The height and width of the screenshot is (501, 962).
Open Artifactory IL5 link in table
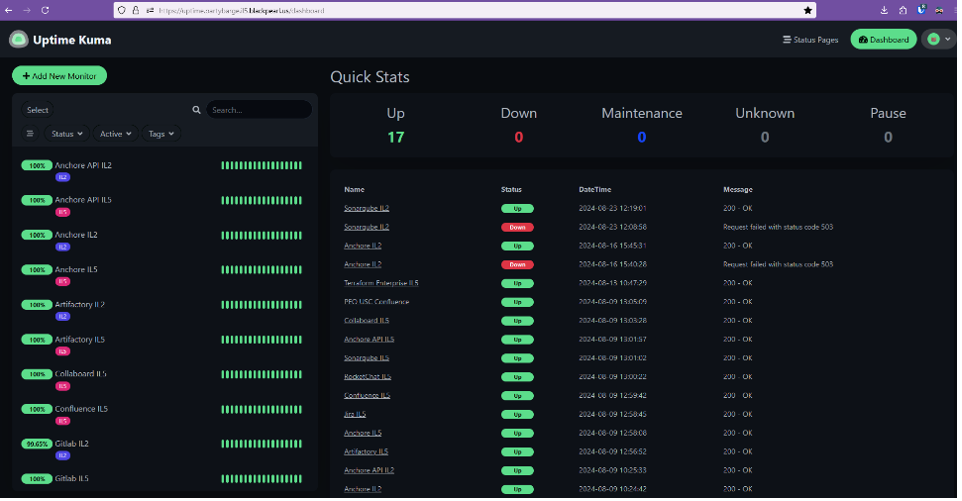point(366,452)
